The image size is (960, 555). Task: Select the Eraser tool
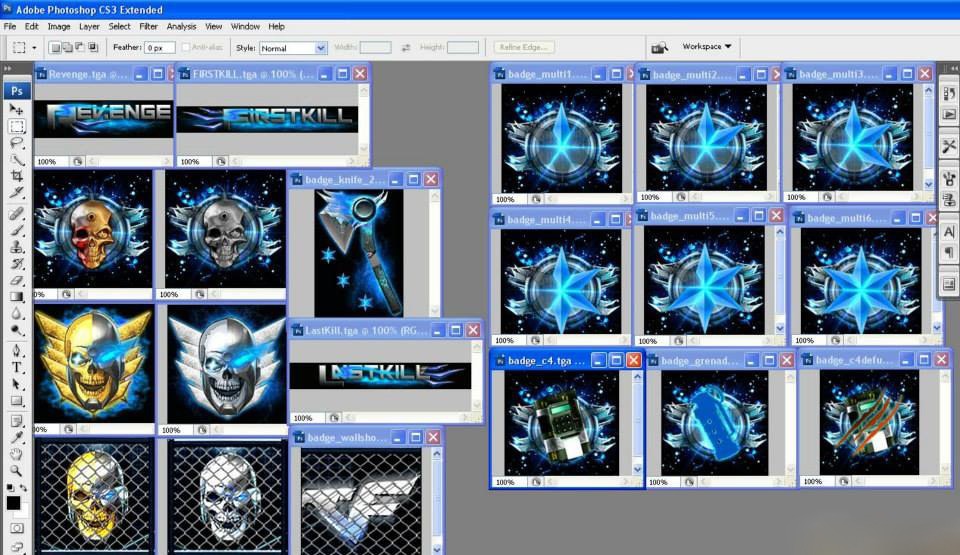click(17, 280)
